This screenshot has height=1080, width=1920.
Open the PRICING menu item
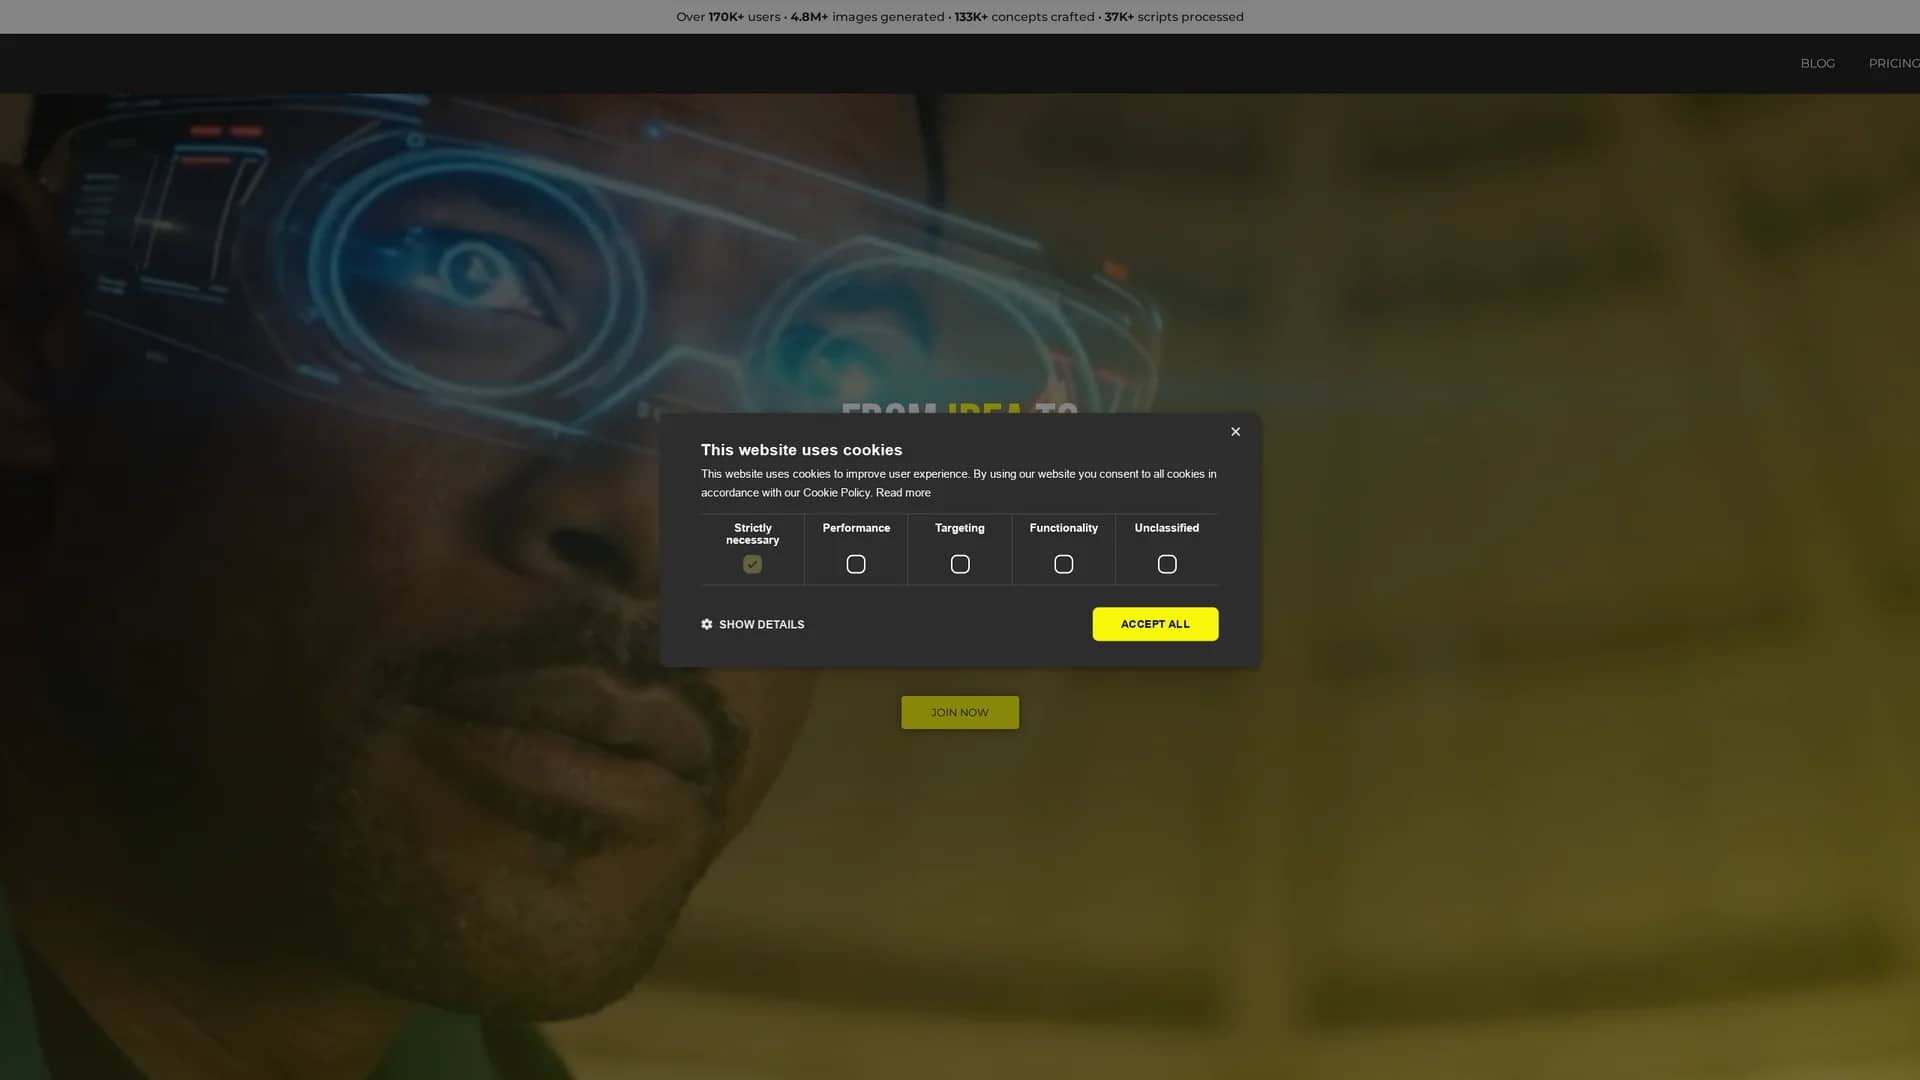click(1894, 63)
